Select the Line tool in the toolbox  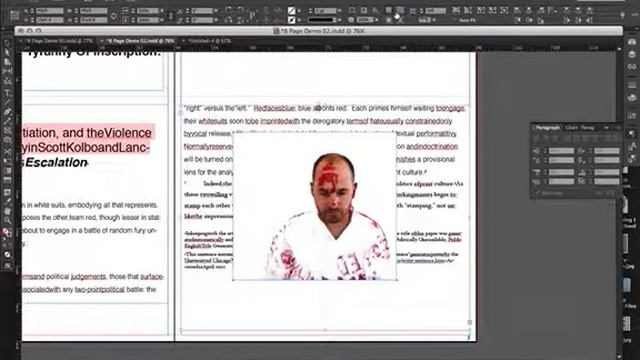[7, 102]
